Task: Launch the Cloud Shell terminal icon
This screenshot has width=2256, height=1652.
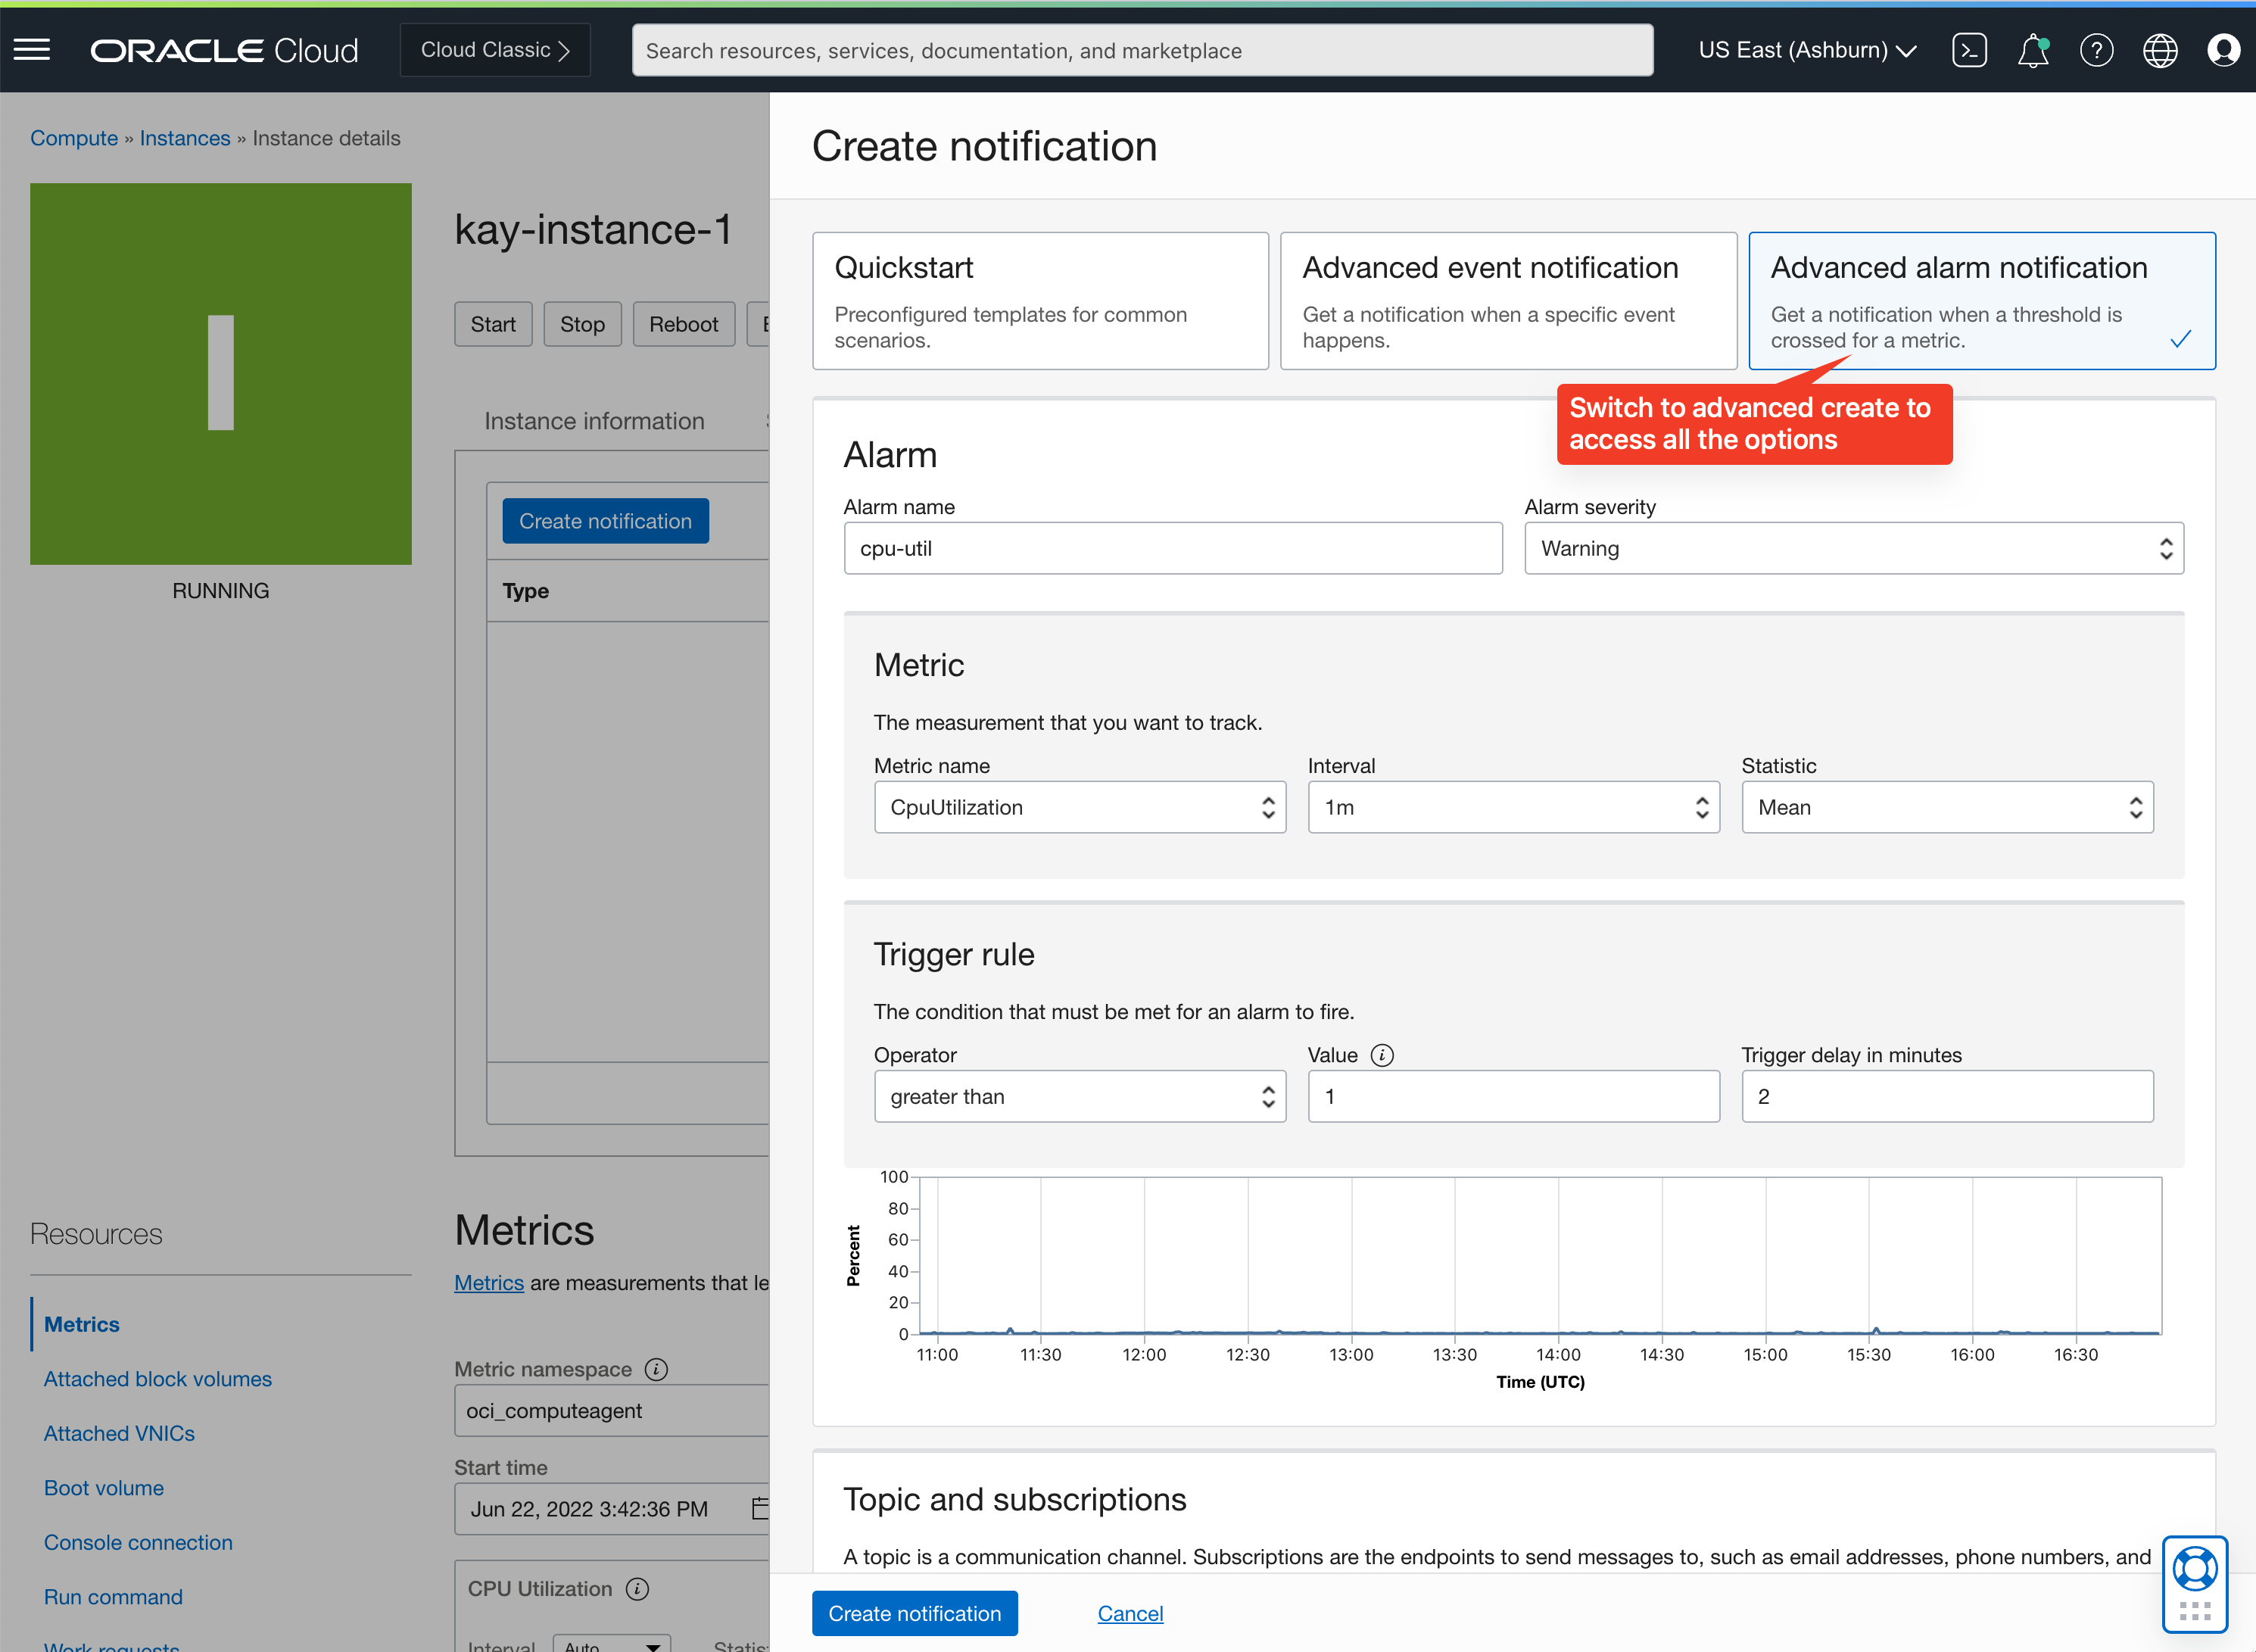Action: (1969, 49)
